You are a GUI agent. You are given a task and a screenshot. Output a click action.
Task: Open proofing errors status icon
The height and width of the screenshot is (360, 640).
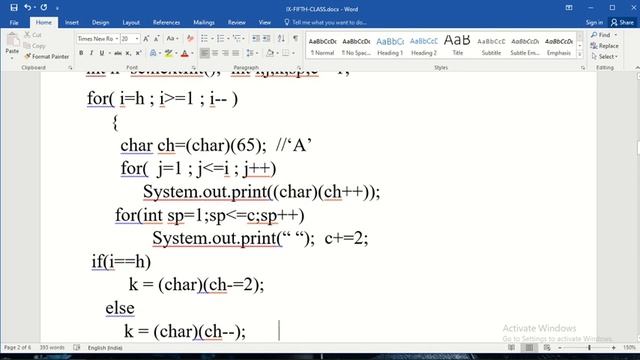(77, 348)
